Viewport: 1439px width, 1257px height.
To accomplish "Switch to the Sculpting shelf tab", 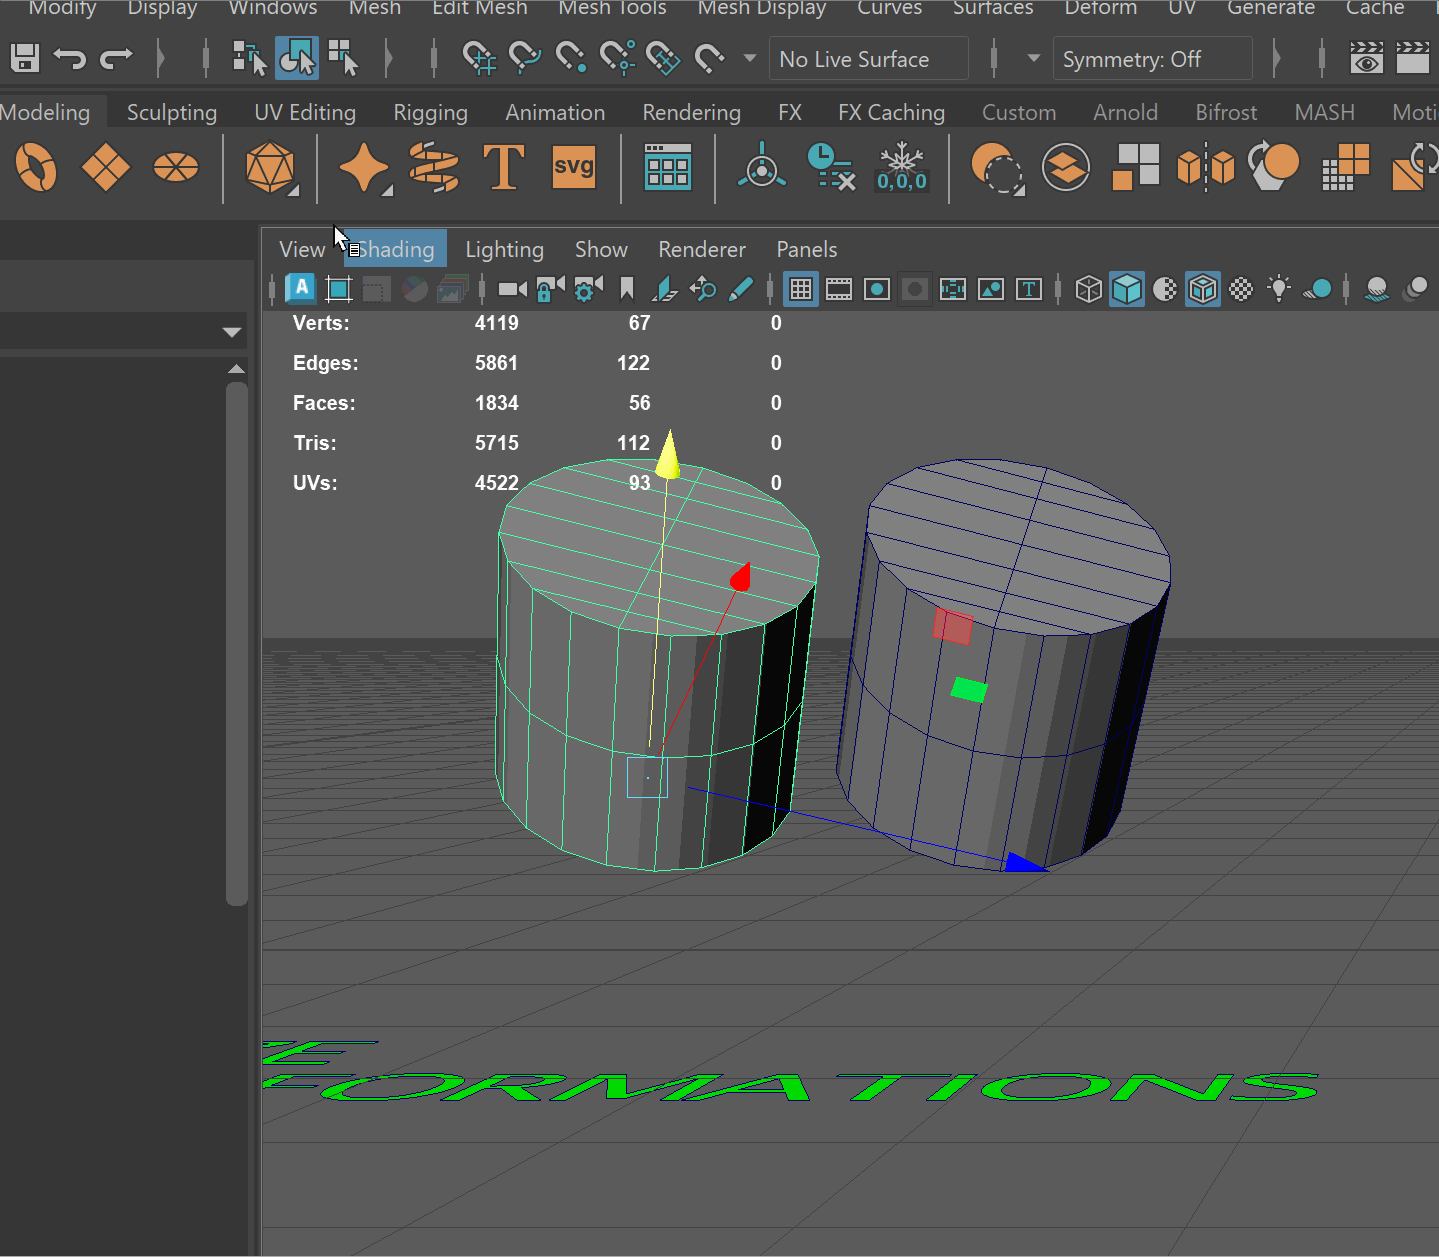I will click(172, 112).
